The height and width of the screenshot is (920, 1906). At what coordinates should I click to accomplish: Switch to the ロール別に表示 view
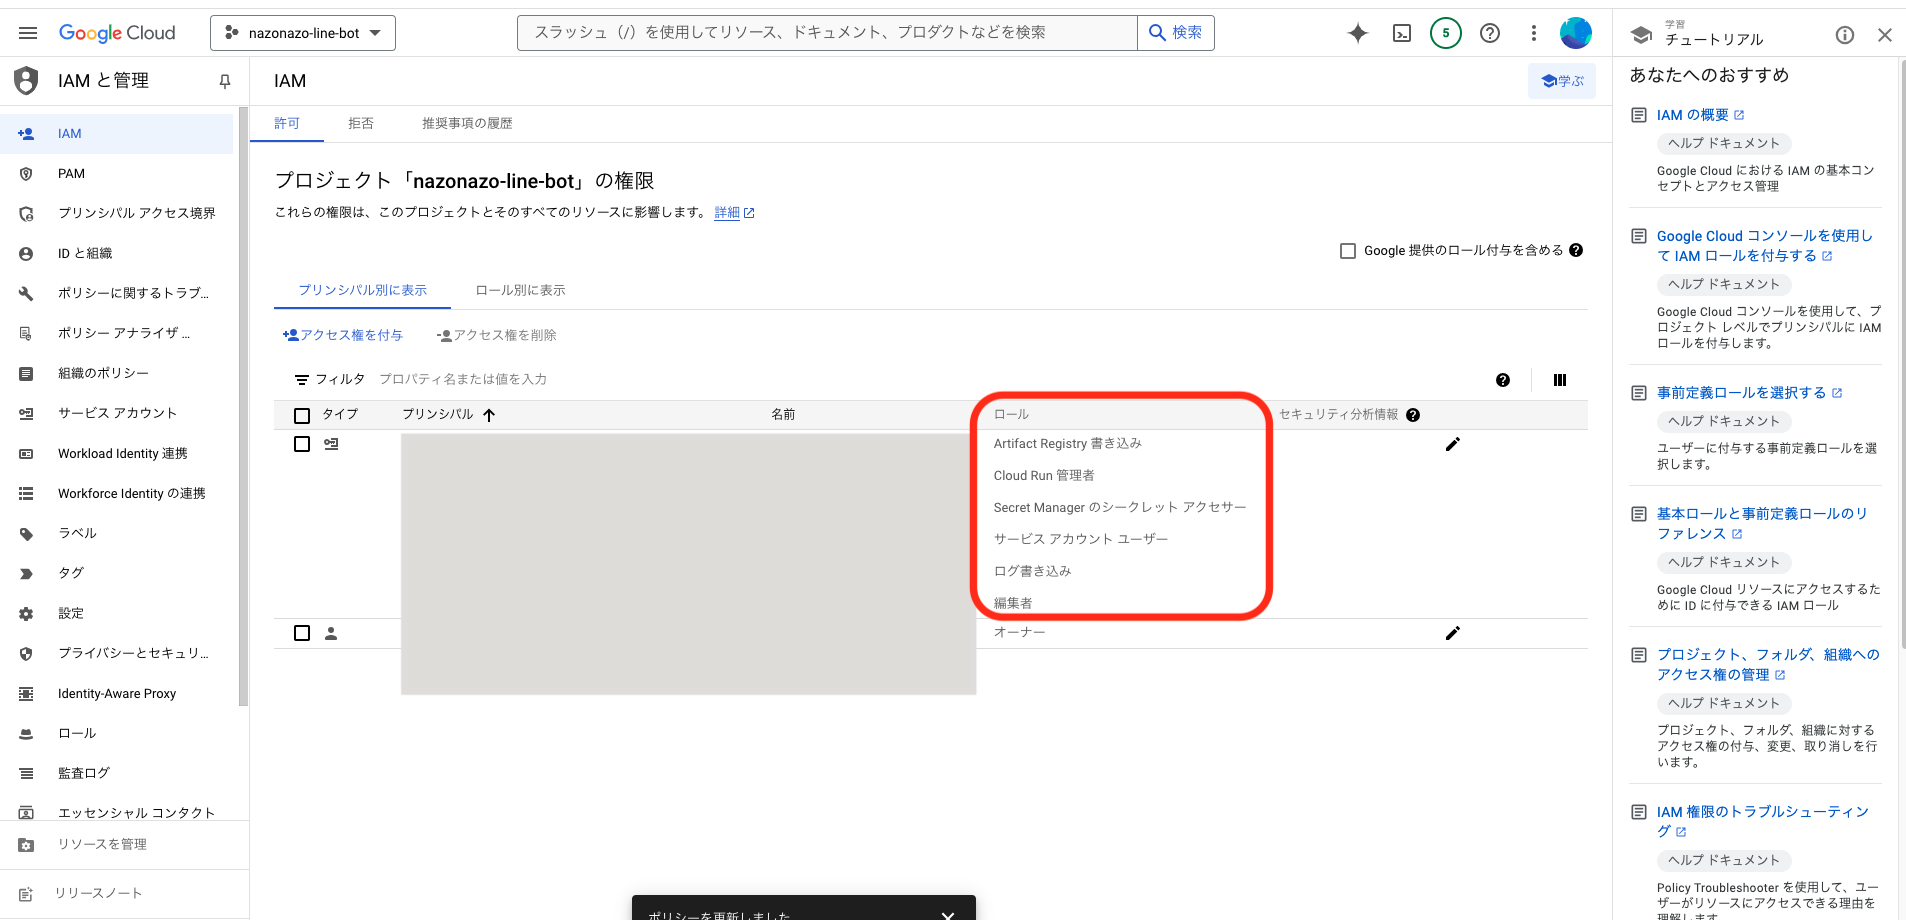coord(520,290)
